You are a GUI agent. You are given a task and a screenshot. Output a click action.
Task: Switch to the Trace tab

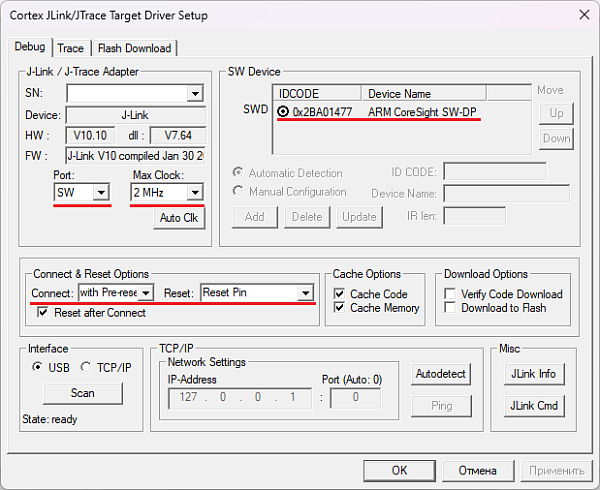coord(70,48)
